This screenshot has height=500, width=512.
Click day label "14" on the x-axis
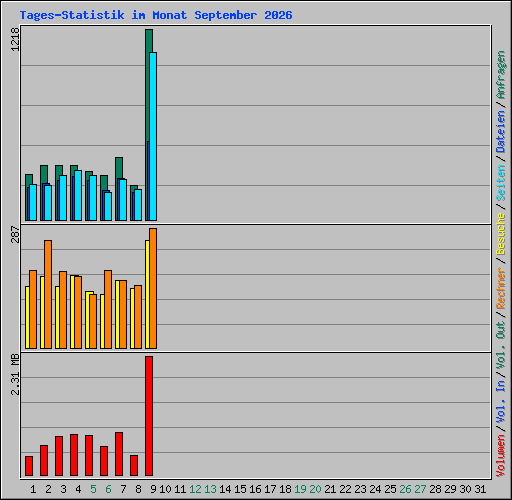[225, 489]
